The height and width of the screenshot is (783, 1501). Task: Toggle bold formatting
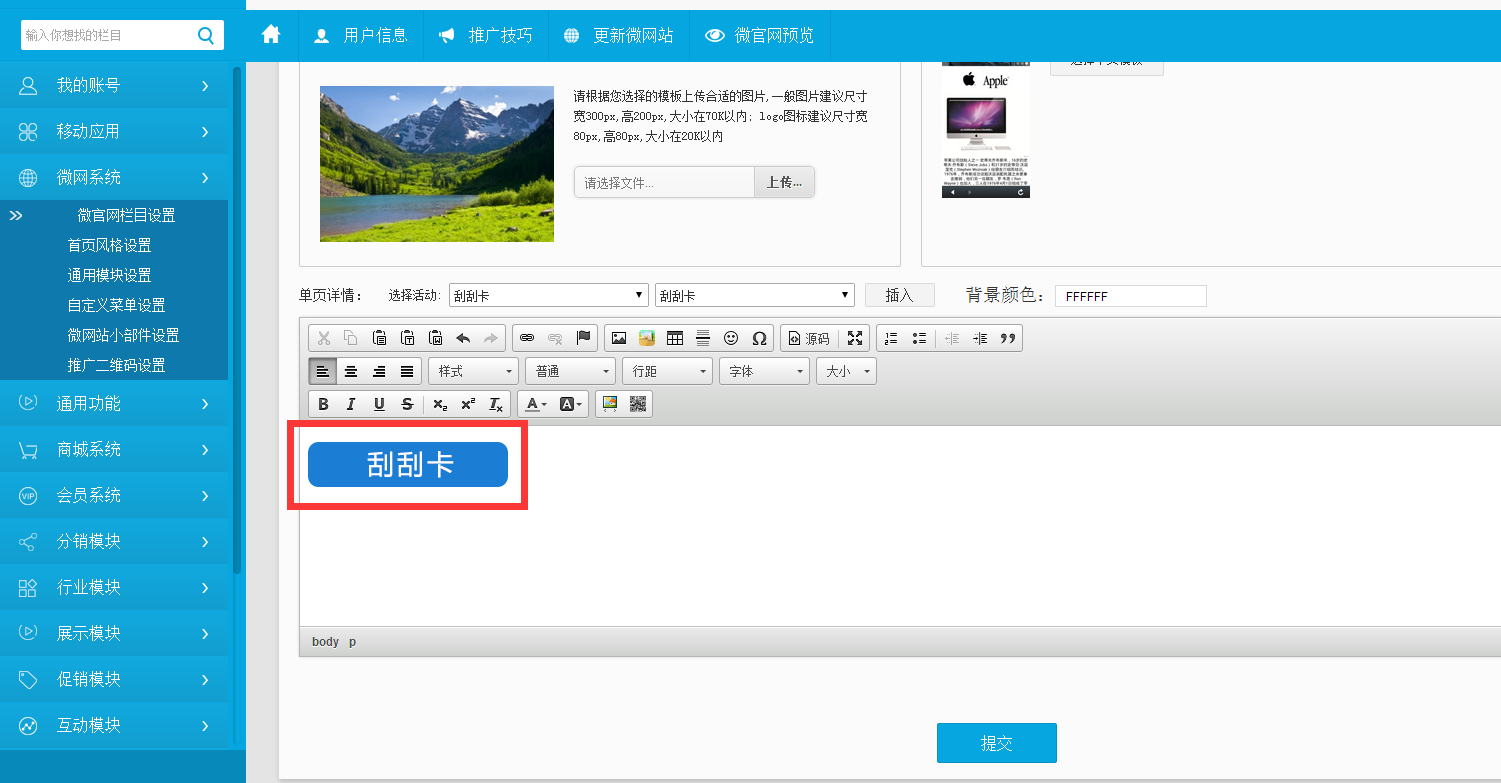323,404
